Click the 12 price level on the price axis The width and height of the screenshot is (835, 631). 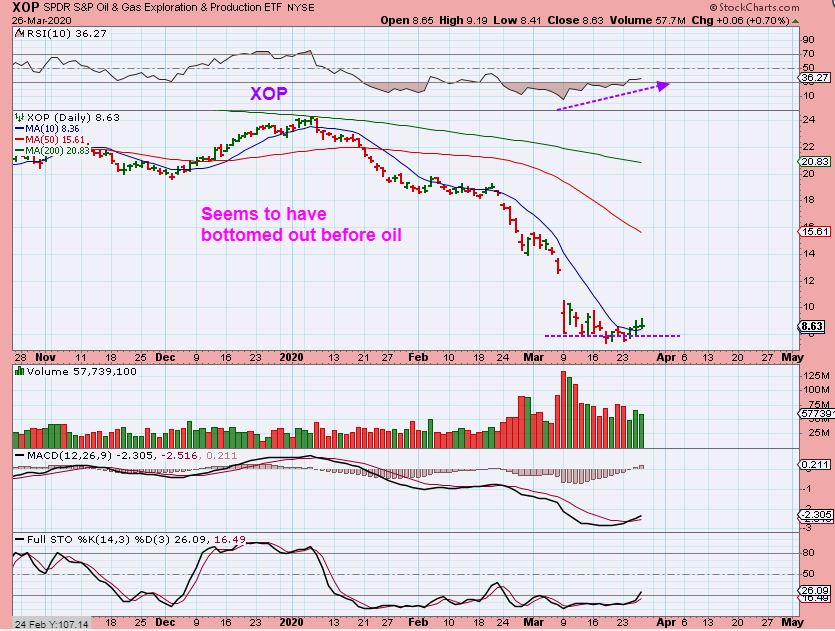point(808,281)
